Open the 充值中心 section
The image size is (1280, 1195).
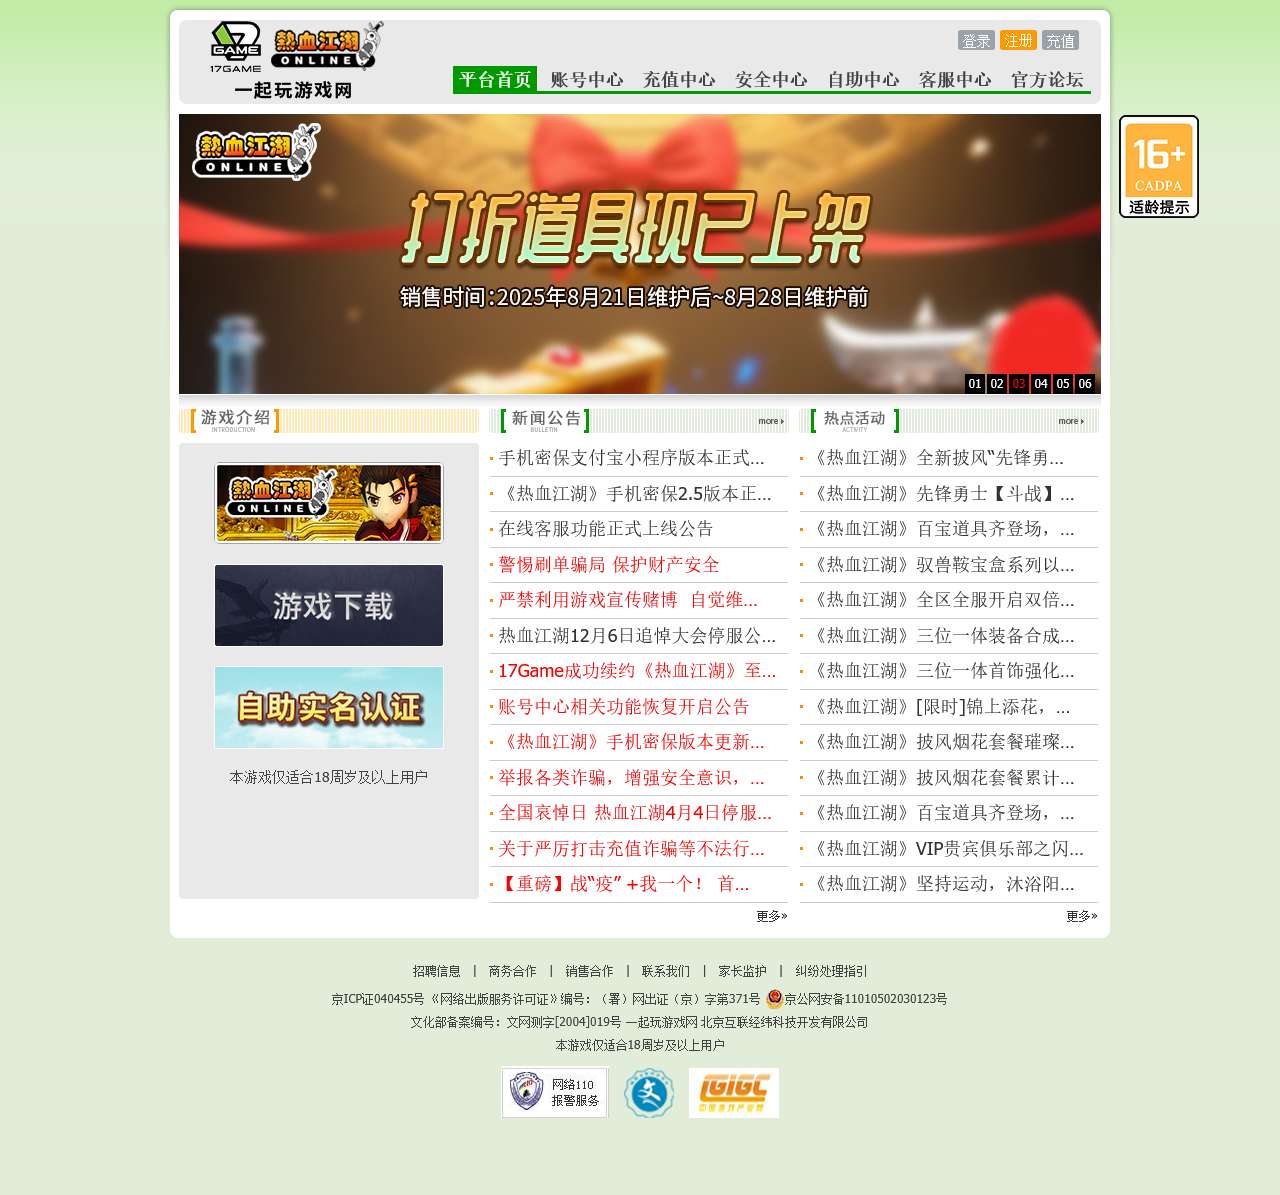679,80
